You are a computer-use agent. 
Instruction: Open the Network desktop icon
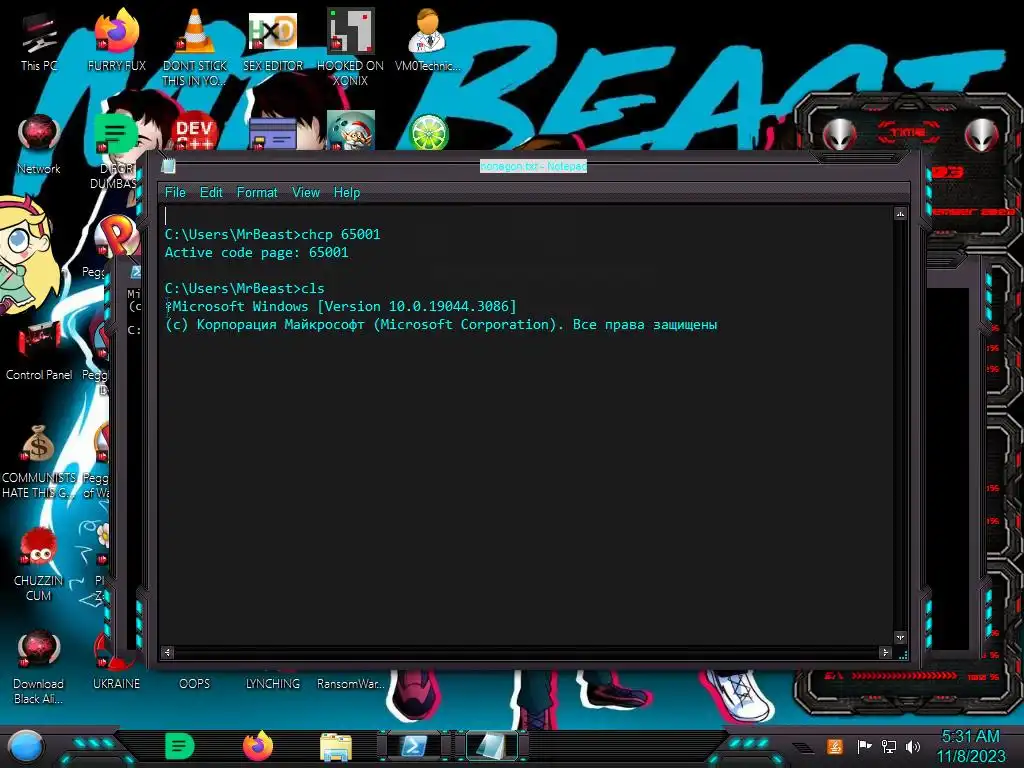tap(39, 144)
